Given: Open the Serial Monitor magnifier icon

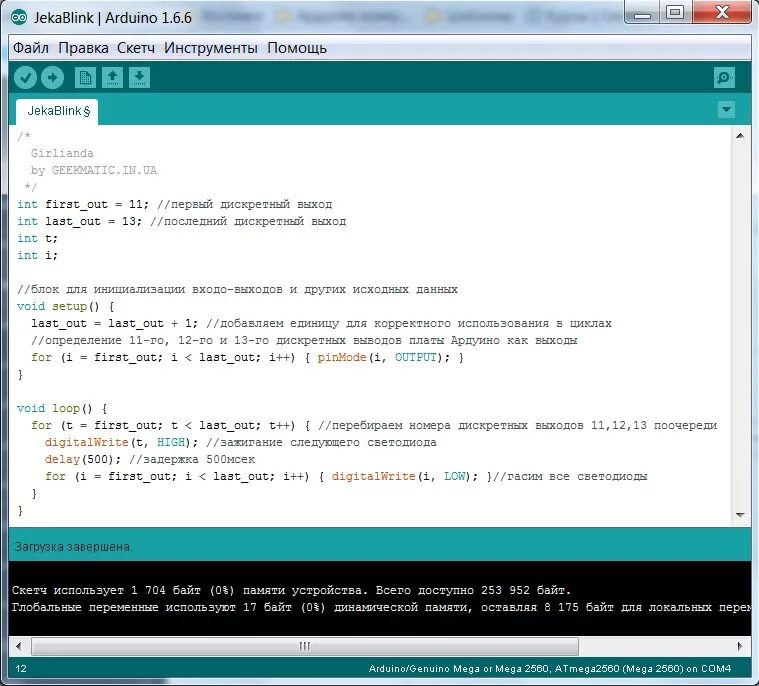Looking at the screenshot, I should click(x=724, y=77).
